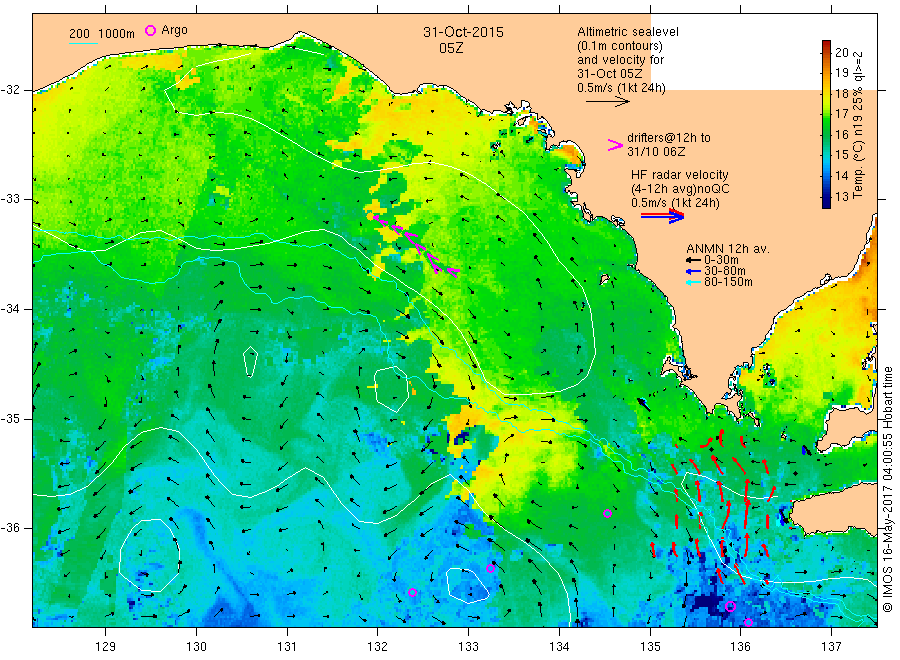Click the red and blue HF radar scale arrow
The width and height of the screenshot is (900, 660).
click(662, 216)
